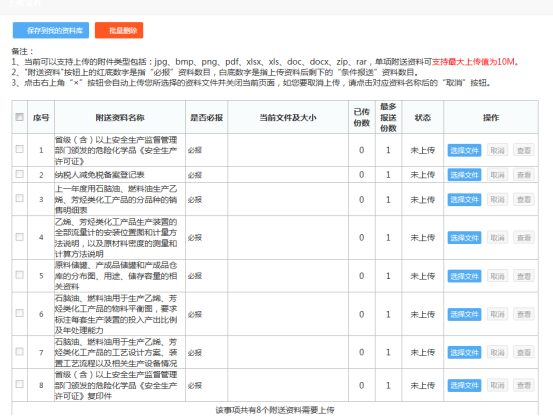Choose file for 纳税人减免税备案登记表 row
Viewport: 553px width, 417px height.
click(464, 175)
